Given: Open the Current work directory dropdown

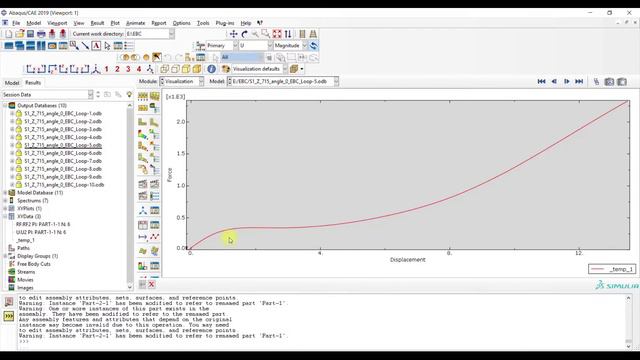Looking at the screenshot, I should pyautogui.click(x=172, y=34).
